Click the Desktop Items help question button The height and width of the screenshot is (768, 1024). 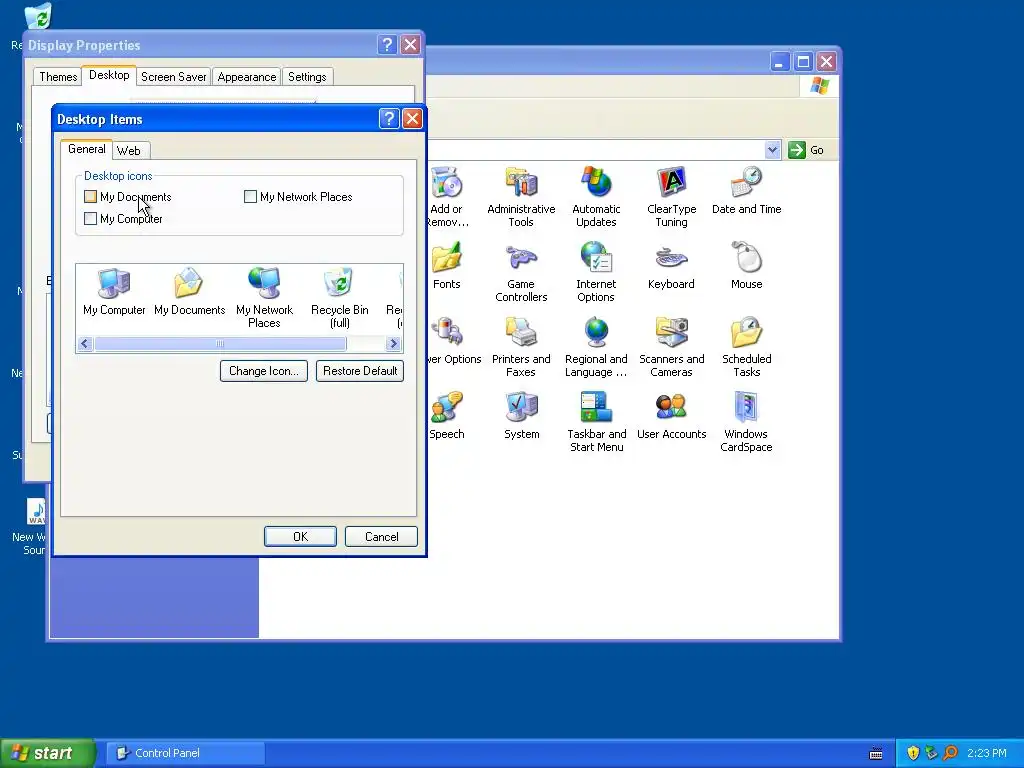(x=389, y=119)
